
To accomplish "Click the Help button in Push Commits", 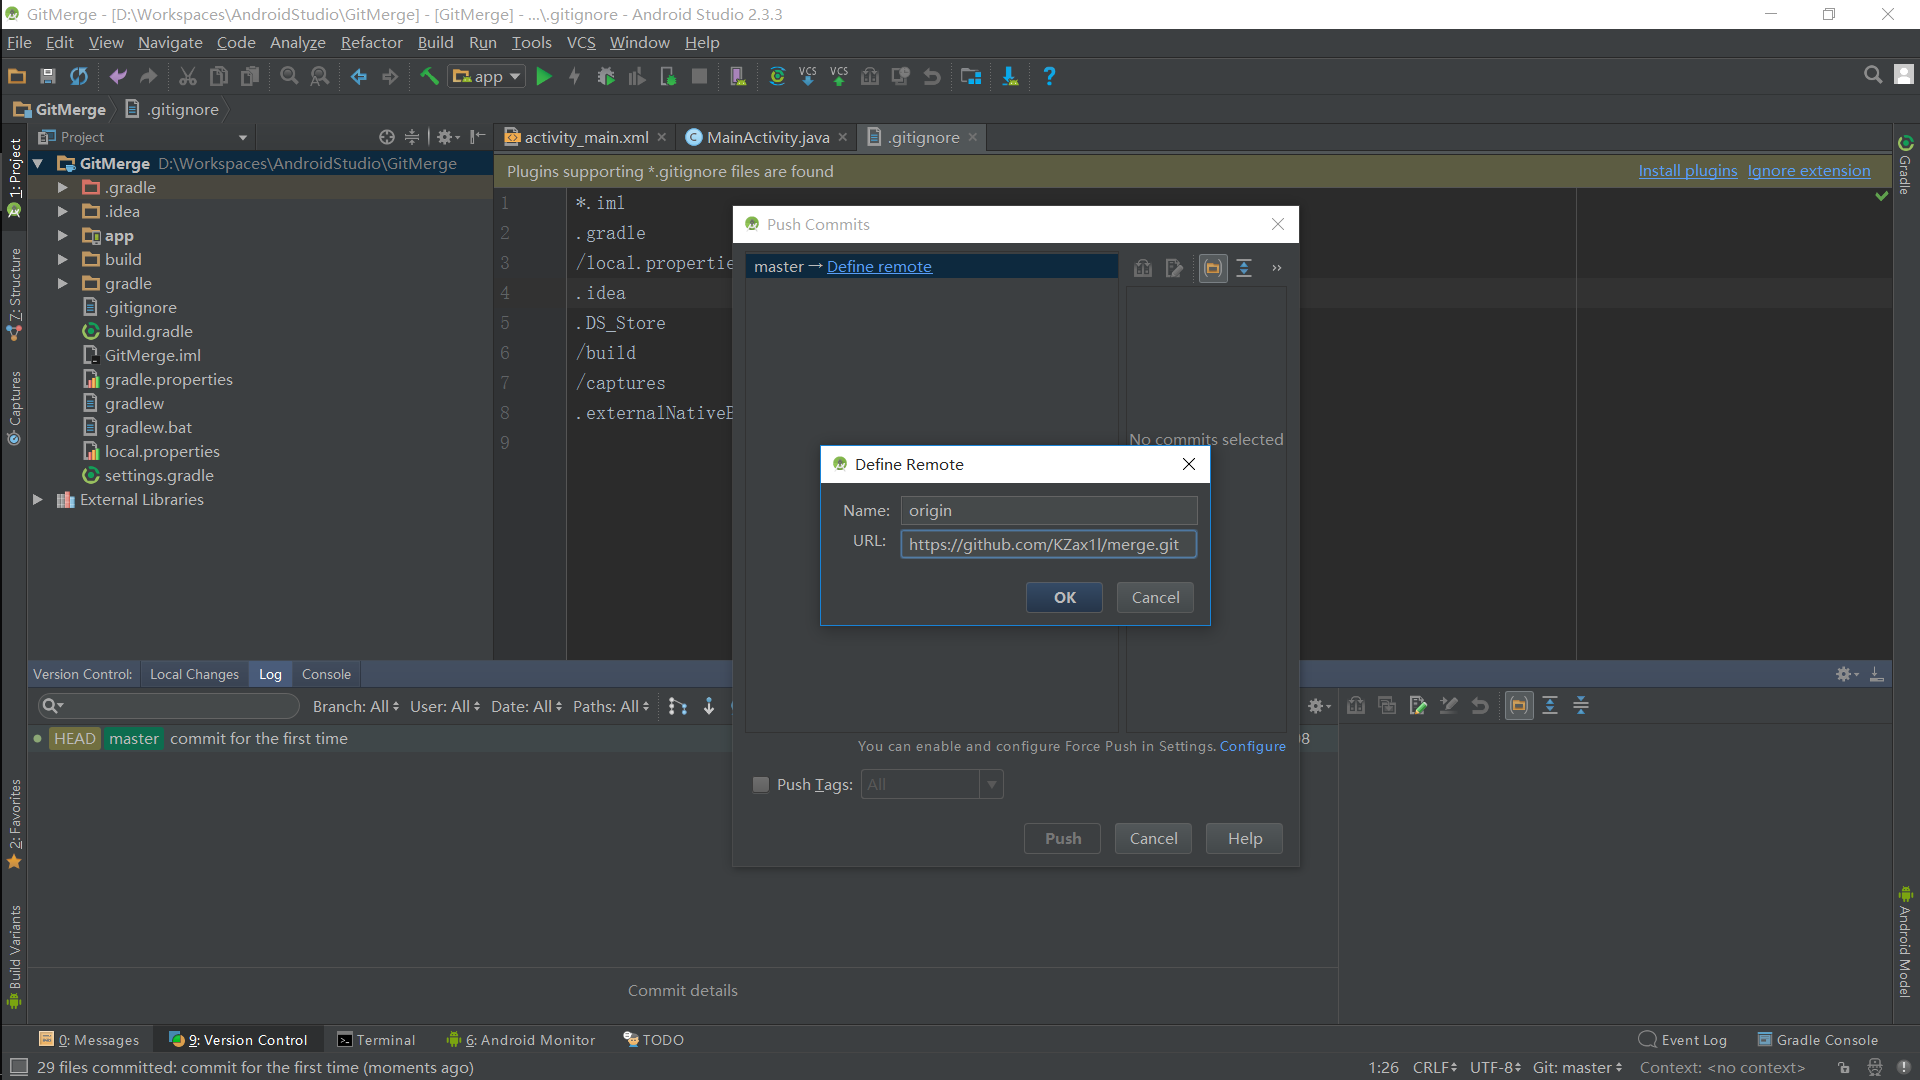I will [1244, 838].
